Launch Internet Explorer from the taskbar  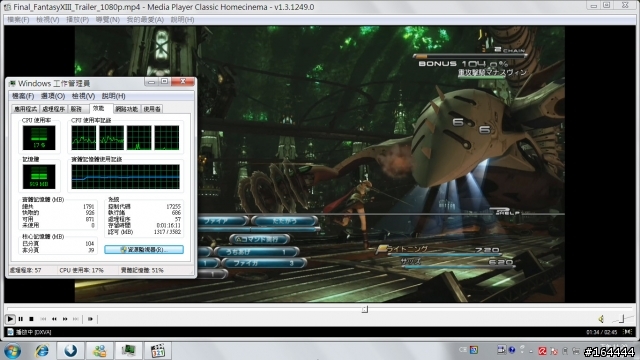[42, 351]
